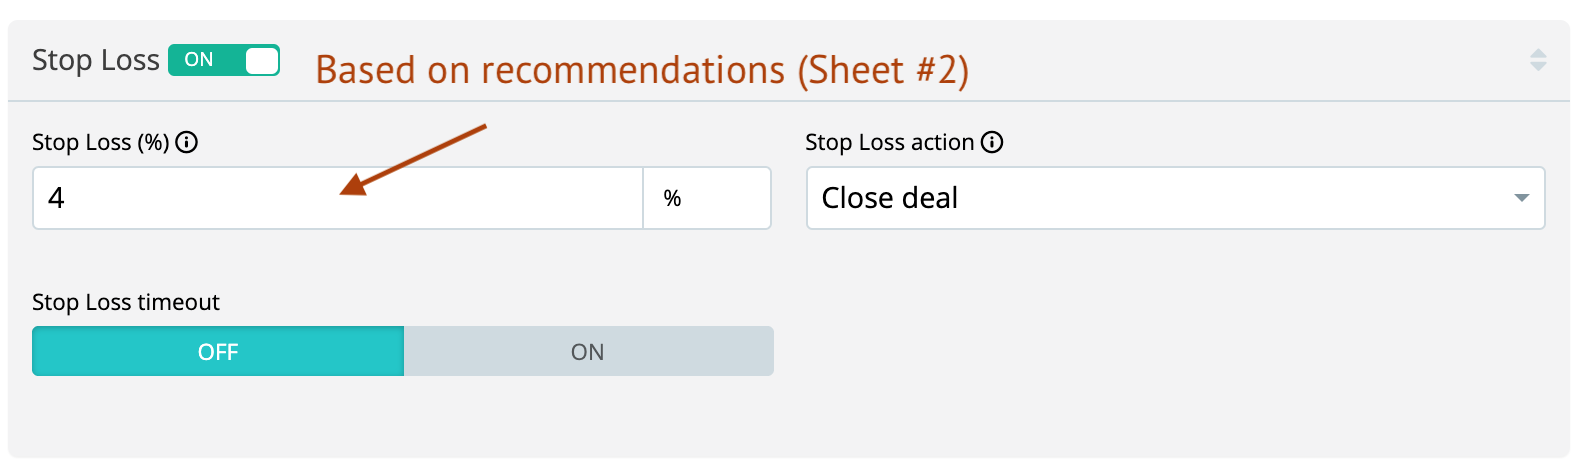1590x472 pixels.
Task: Click the up/down arrows icon in header
Action: pyautogui.click(x=1538, y=60)
